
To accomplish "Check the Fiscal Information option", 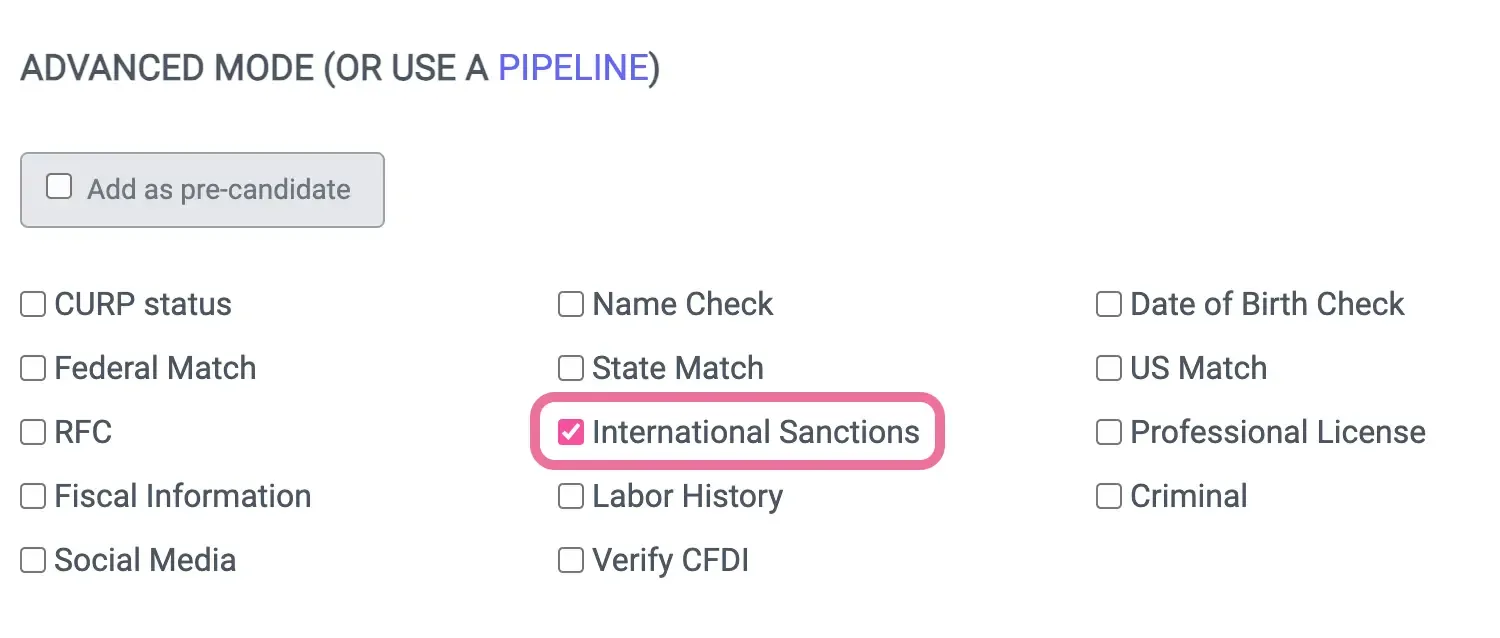I will [x=33, y=496].
